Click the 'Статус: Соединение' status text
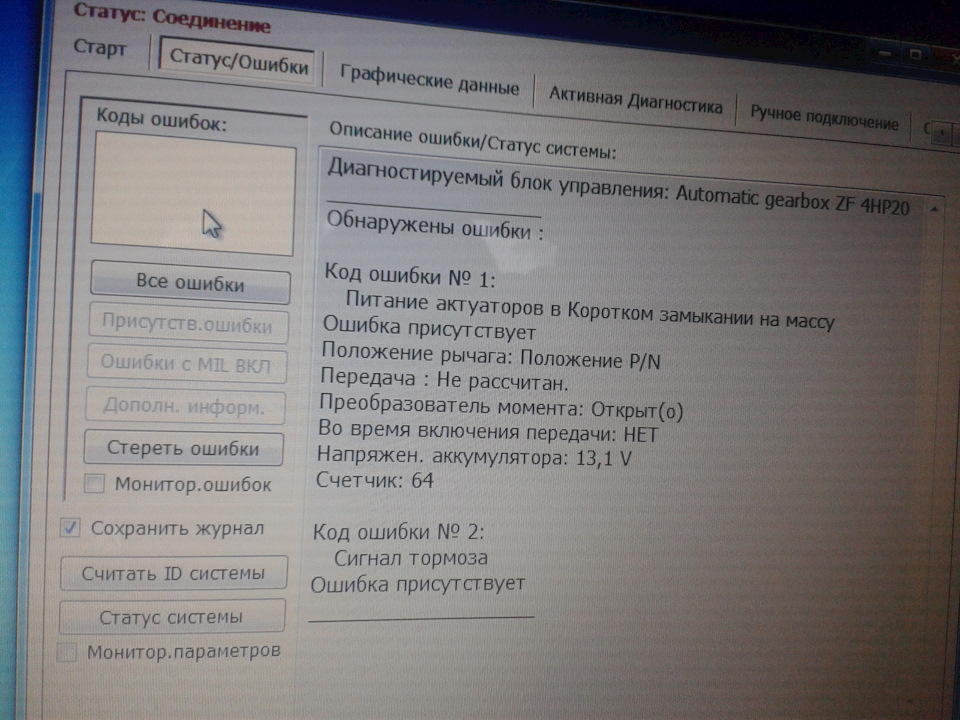Screen dimensions: 960x720 (x=171, y=17)
